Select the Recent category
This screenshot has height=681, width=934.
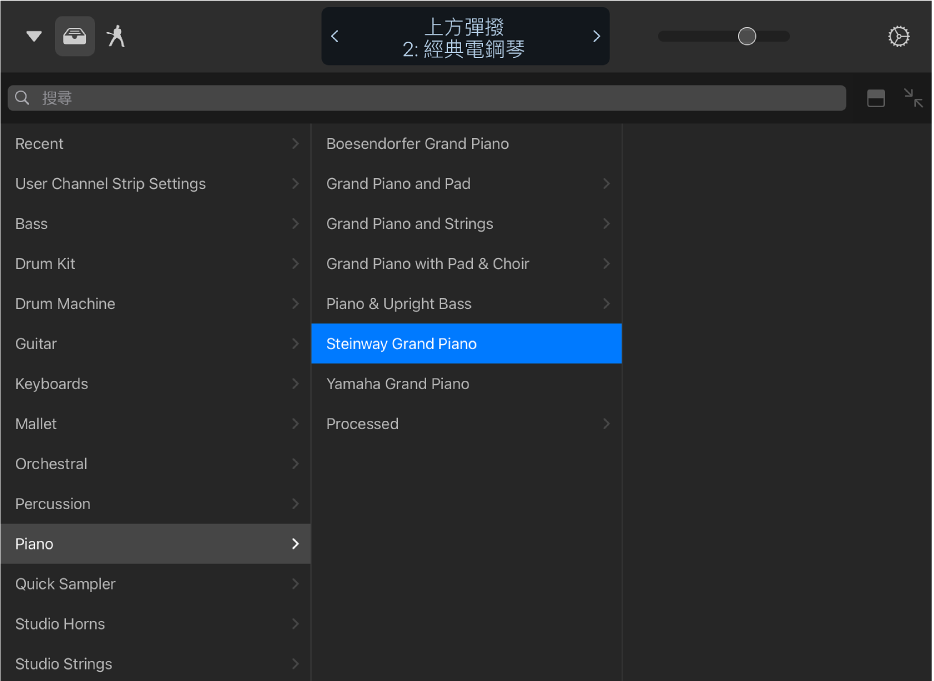156,144
